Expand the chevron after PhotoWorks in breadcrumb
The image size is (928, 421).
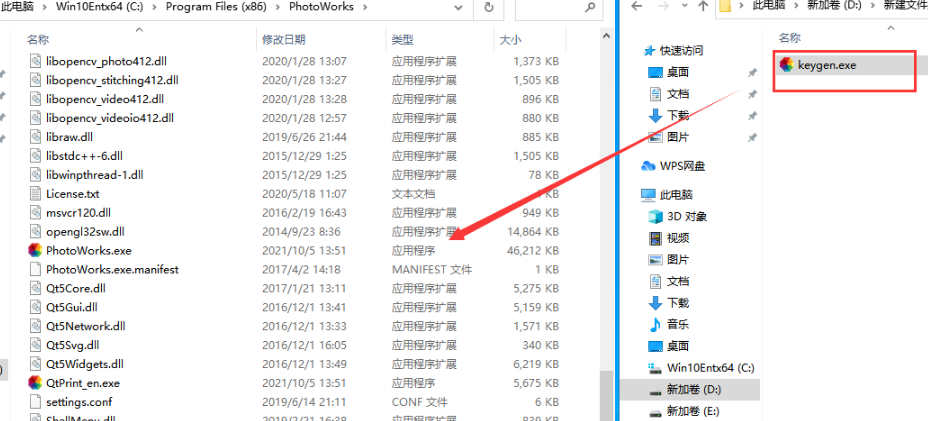364,7
